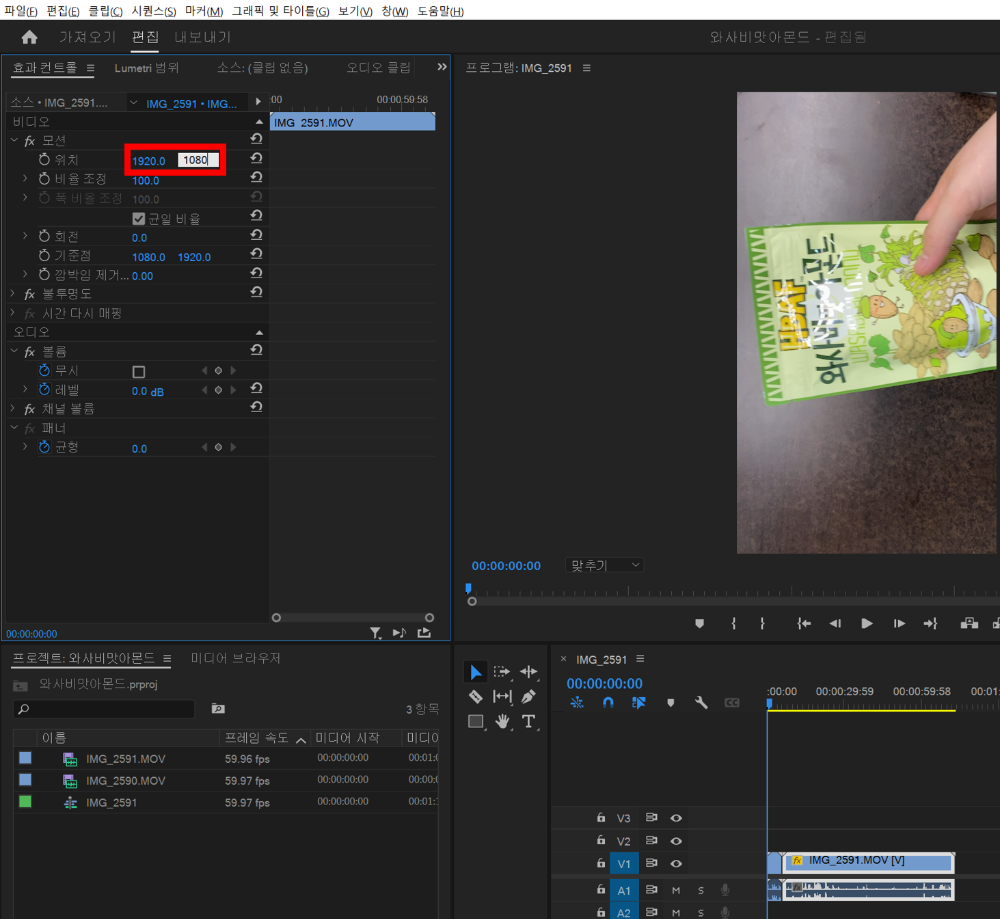Open filter properties funnel in Effect Controls
The width and height of the screenshot is (1000, 919).
coord(376,633)
